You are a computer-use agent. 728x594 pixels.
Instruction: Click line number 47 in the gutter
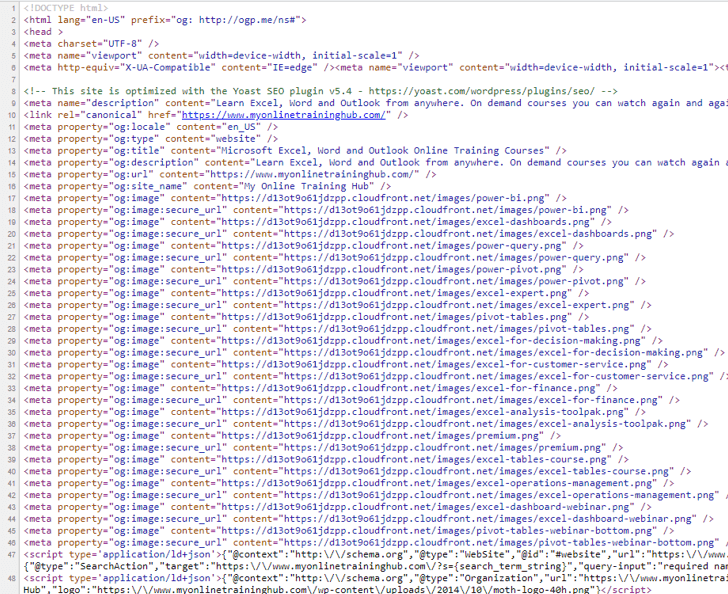pyautogui.click(x=12, y=555)
